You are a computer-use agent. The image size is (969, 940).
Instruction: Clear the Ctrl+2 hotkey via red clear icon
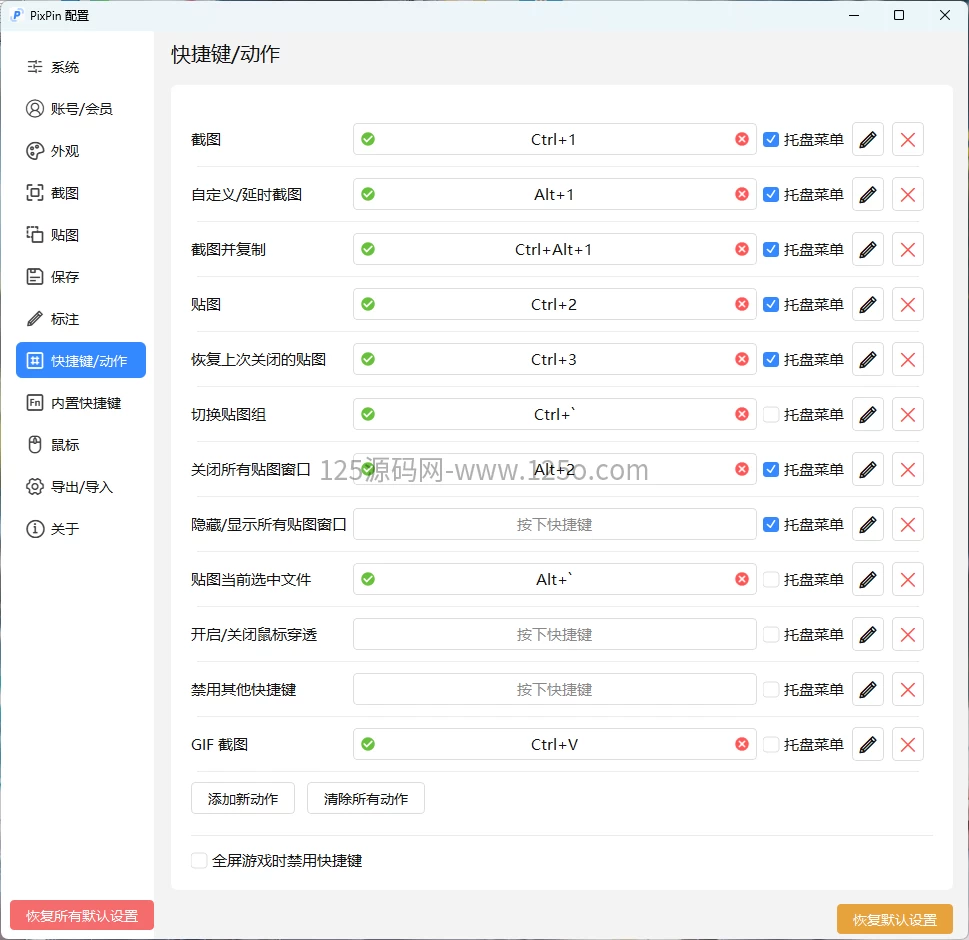click(x=741, y=304)
